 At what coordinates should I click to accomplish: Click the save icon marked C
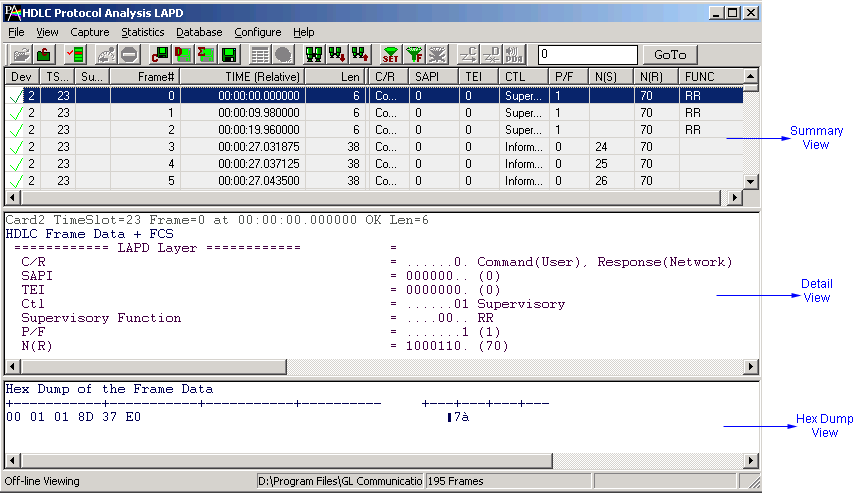click(x=160, y=55)
